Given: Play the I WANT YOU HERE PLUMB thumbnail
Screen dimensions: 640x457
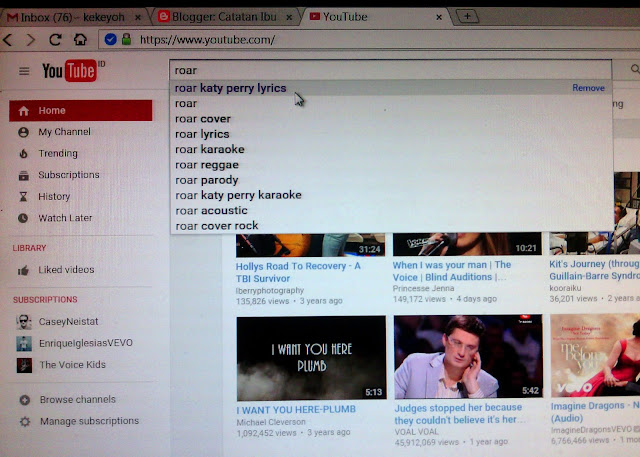Looking at the screenshot, I should click(x=311, y=358).
